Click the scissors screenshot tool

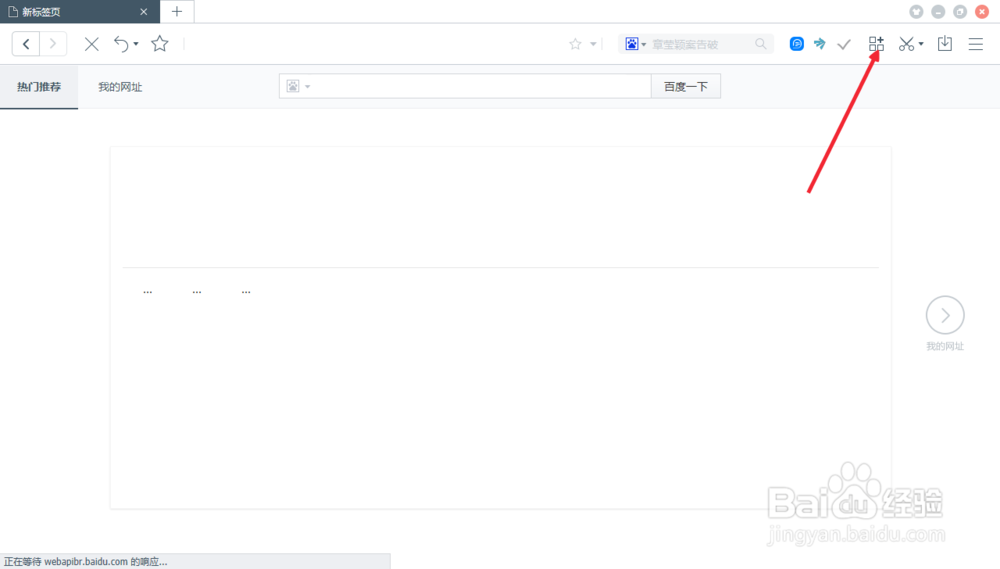pyautogui.click(x=906, y=43)
